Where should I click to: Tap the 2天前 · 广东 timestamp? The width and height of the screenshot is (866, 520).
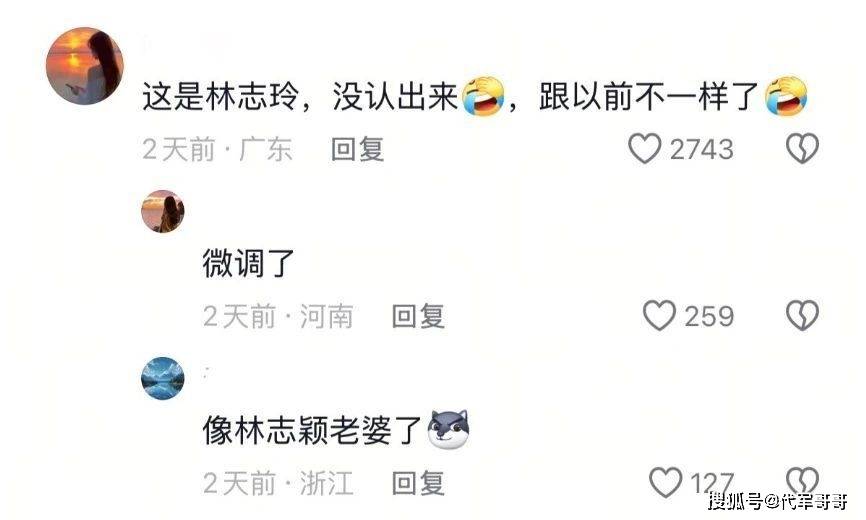click(217, 149)
